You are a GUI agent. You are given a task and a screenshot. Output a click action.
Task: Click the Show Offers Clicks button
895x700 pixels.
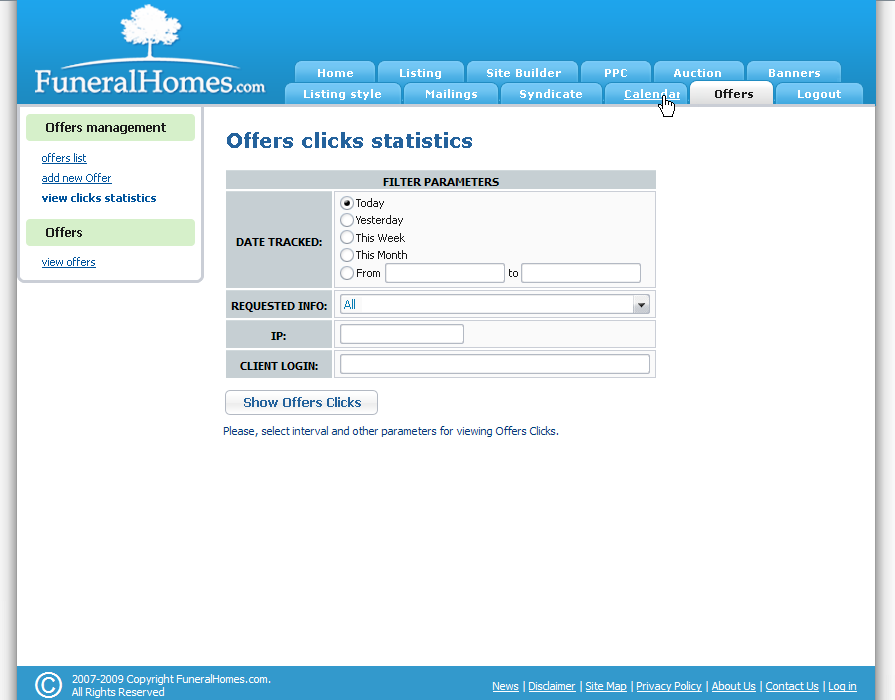click(300, 402)
